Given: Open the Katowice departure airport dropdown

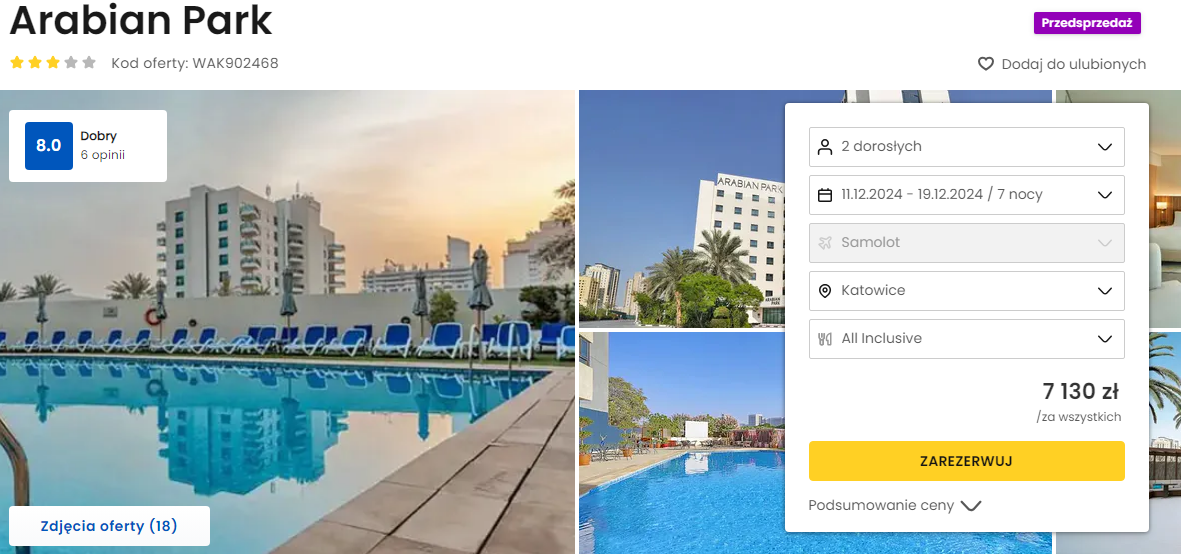Looking at the screenshot, I should click(966, 291).
